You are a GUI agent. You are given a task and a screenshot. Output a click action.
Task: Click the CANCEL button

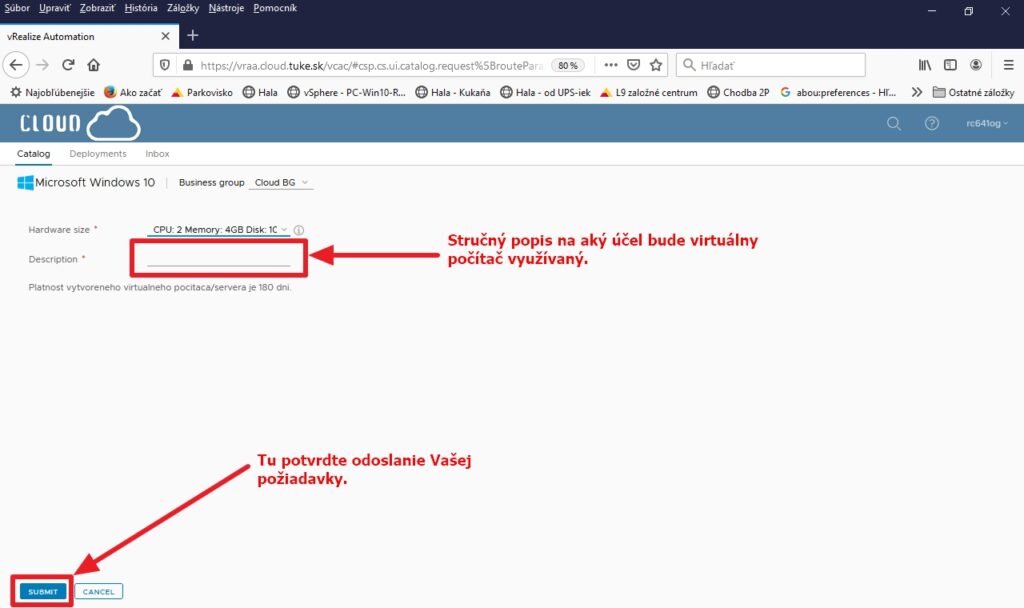(98, 592)
